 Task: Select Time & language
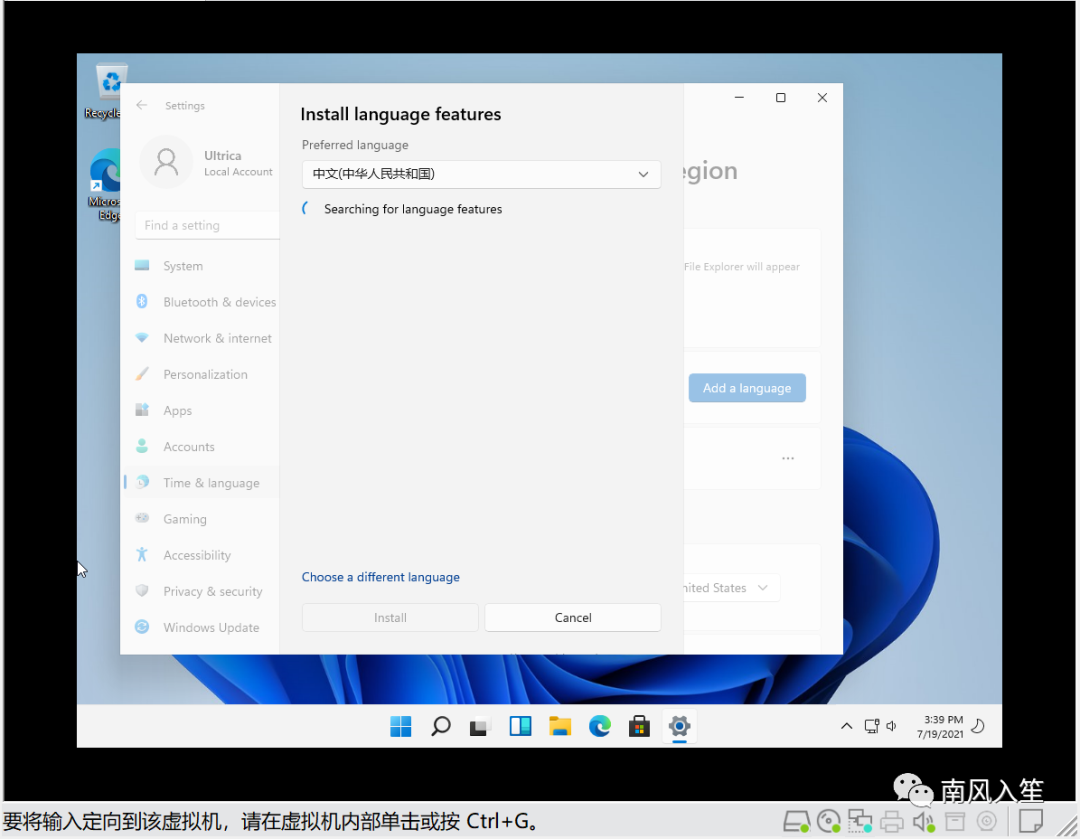201,483
